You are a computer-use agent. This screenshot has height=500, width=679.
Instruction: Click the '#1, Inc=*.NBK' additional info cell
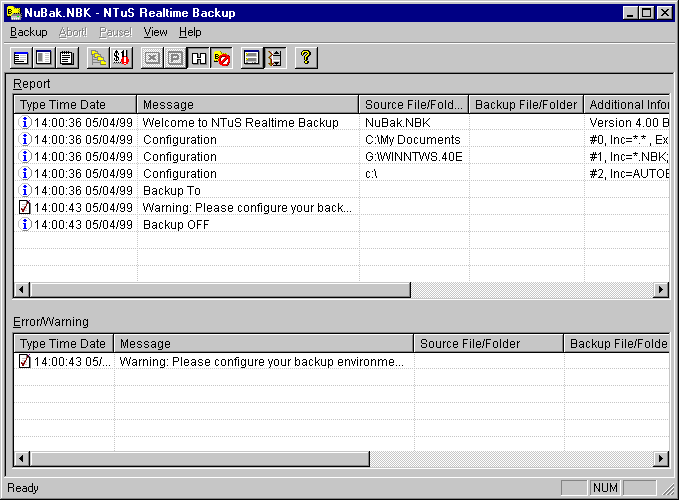[x=629, y=157]
